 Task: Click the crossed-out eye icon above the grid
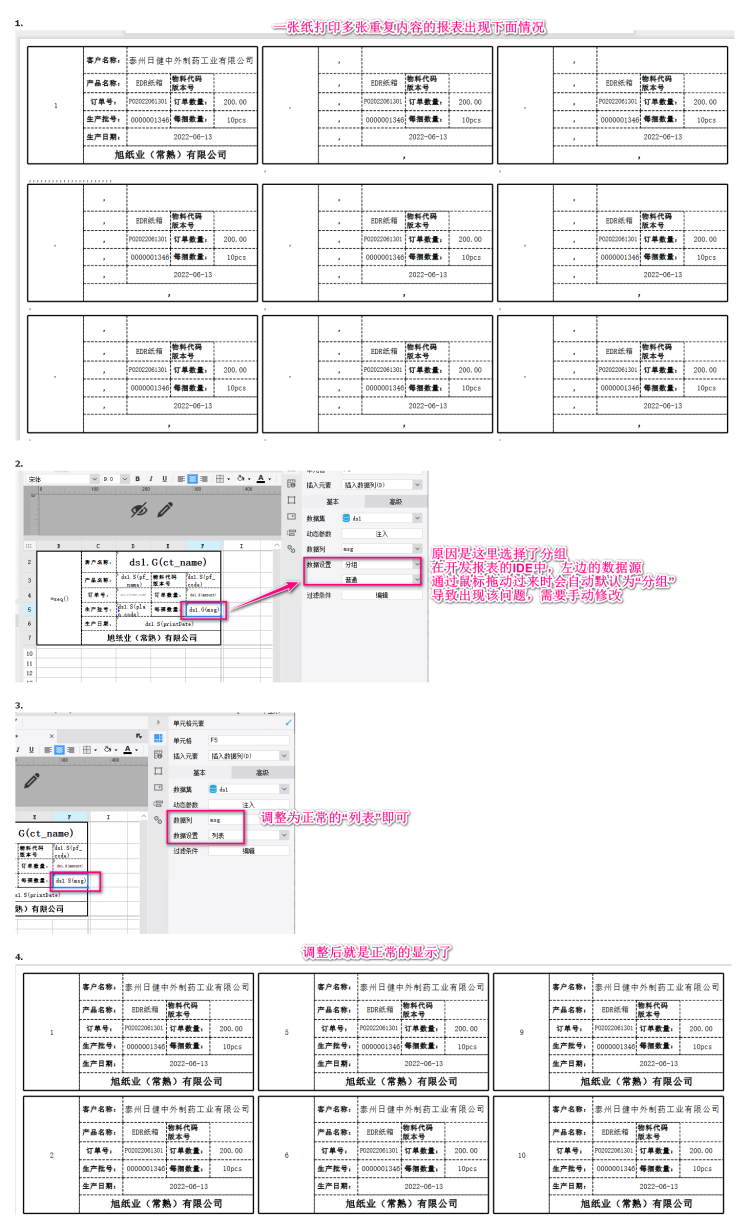pyautogui.click(x=139, y=510)
